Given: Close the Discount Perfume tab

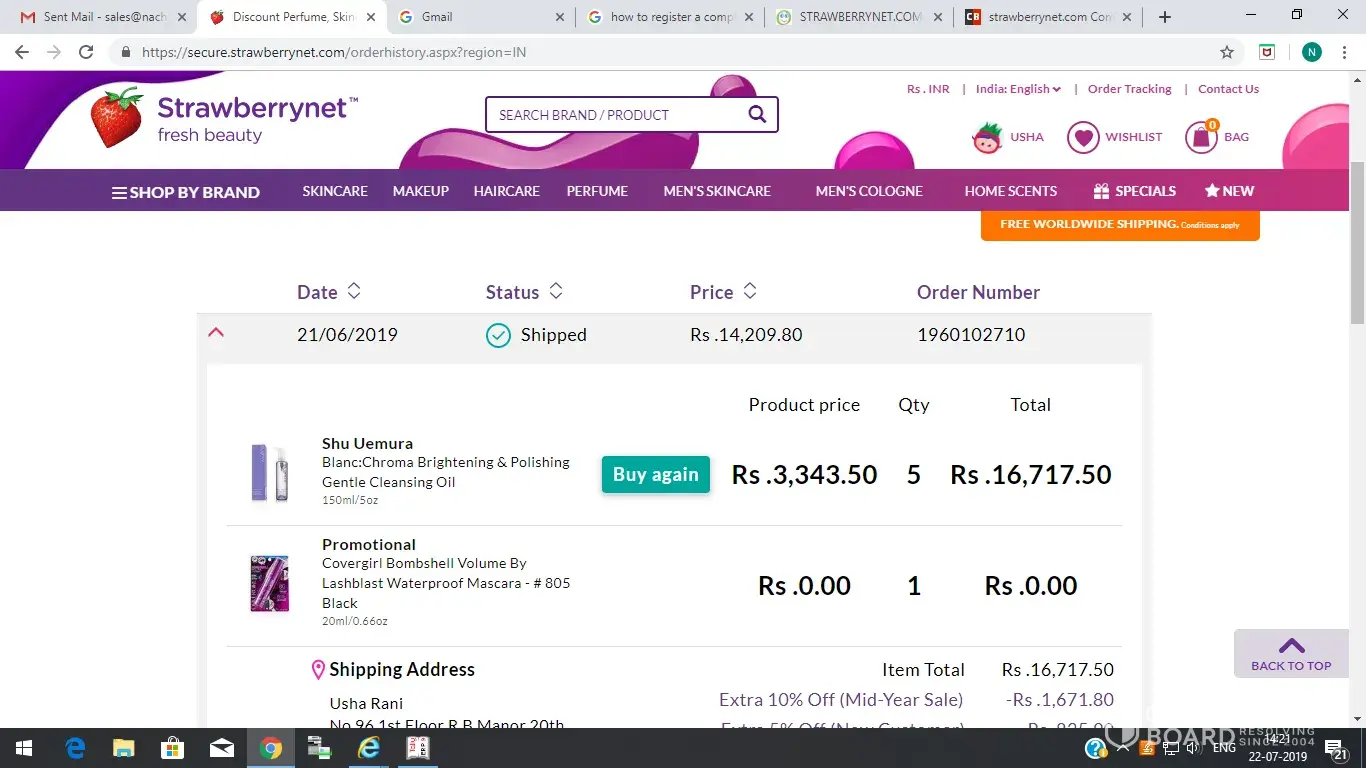Looking at the screenshot, I should (x=371, y=17).
